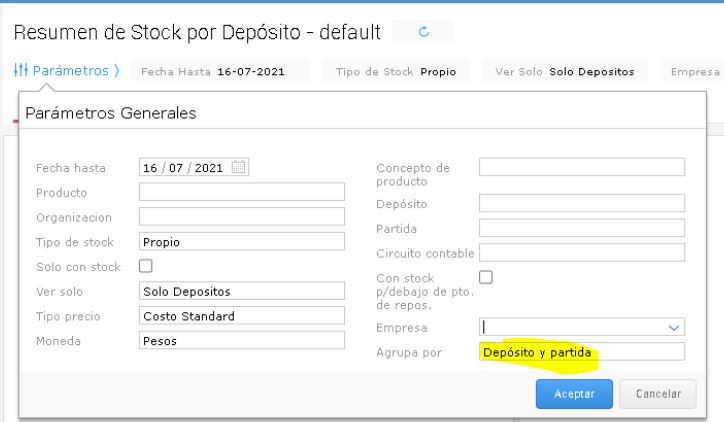Click the refresh icon beside the title
Screen dimensions: 724x422
pyautogui.click(x=422, y=33)
